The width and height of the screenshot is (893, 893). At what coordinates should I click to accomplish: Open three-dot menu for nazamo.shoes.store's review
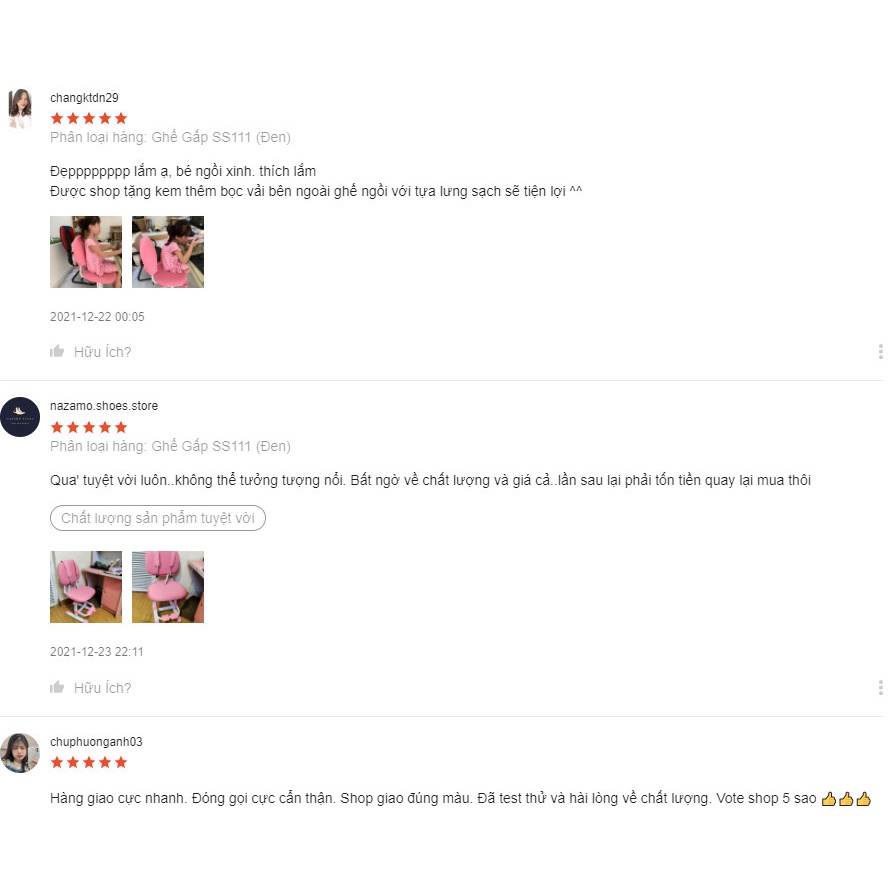pos(880,687)
